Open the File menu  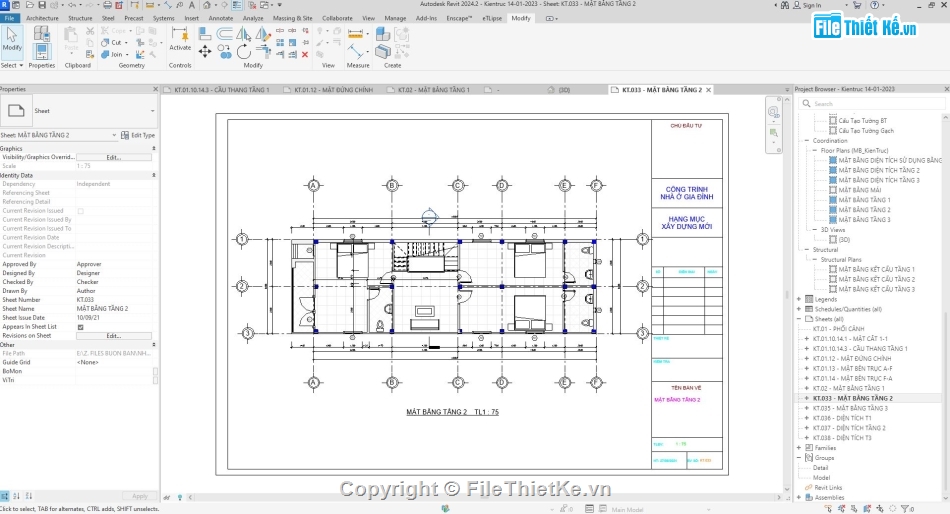coord(9,18)
